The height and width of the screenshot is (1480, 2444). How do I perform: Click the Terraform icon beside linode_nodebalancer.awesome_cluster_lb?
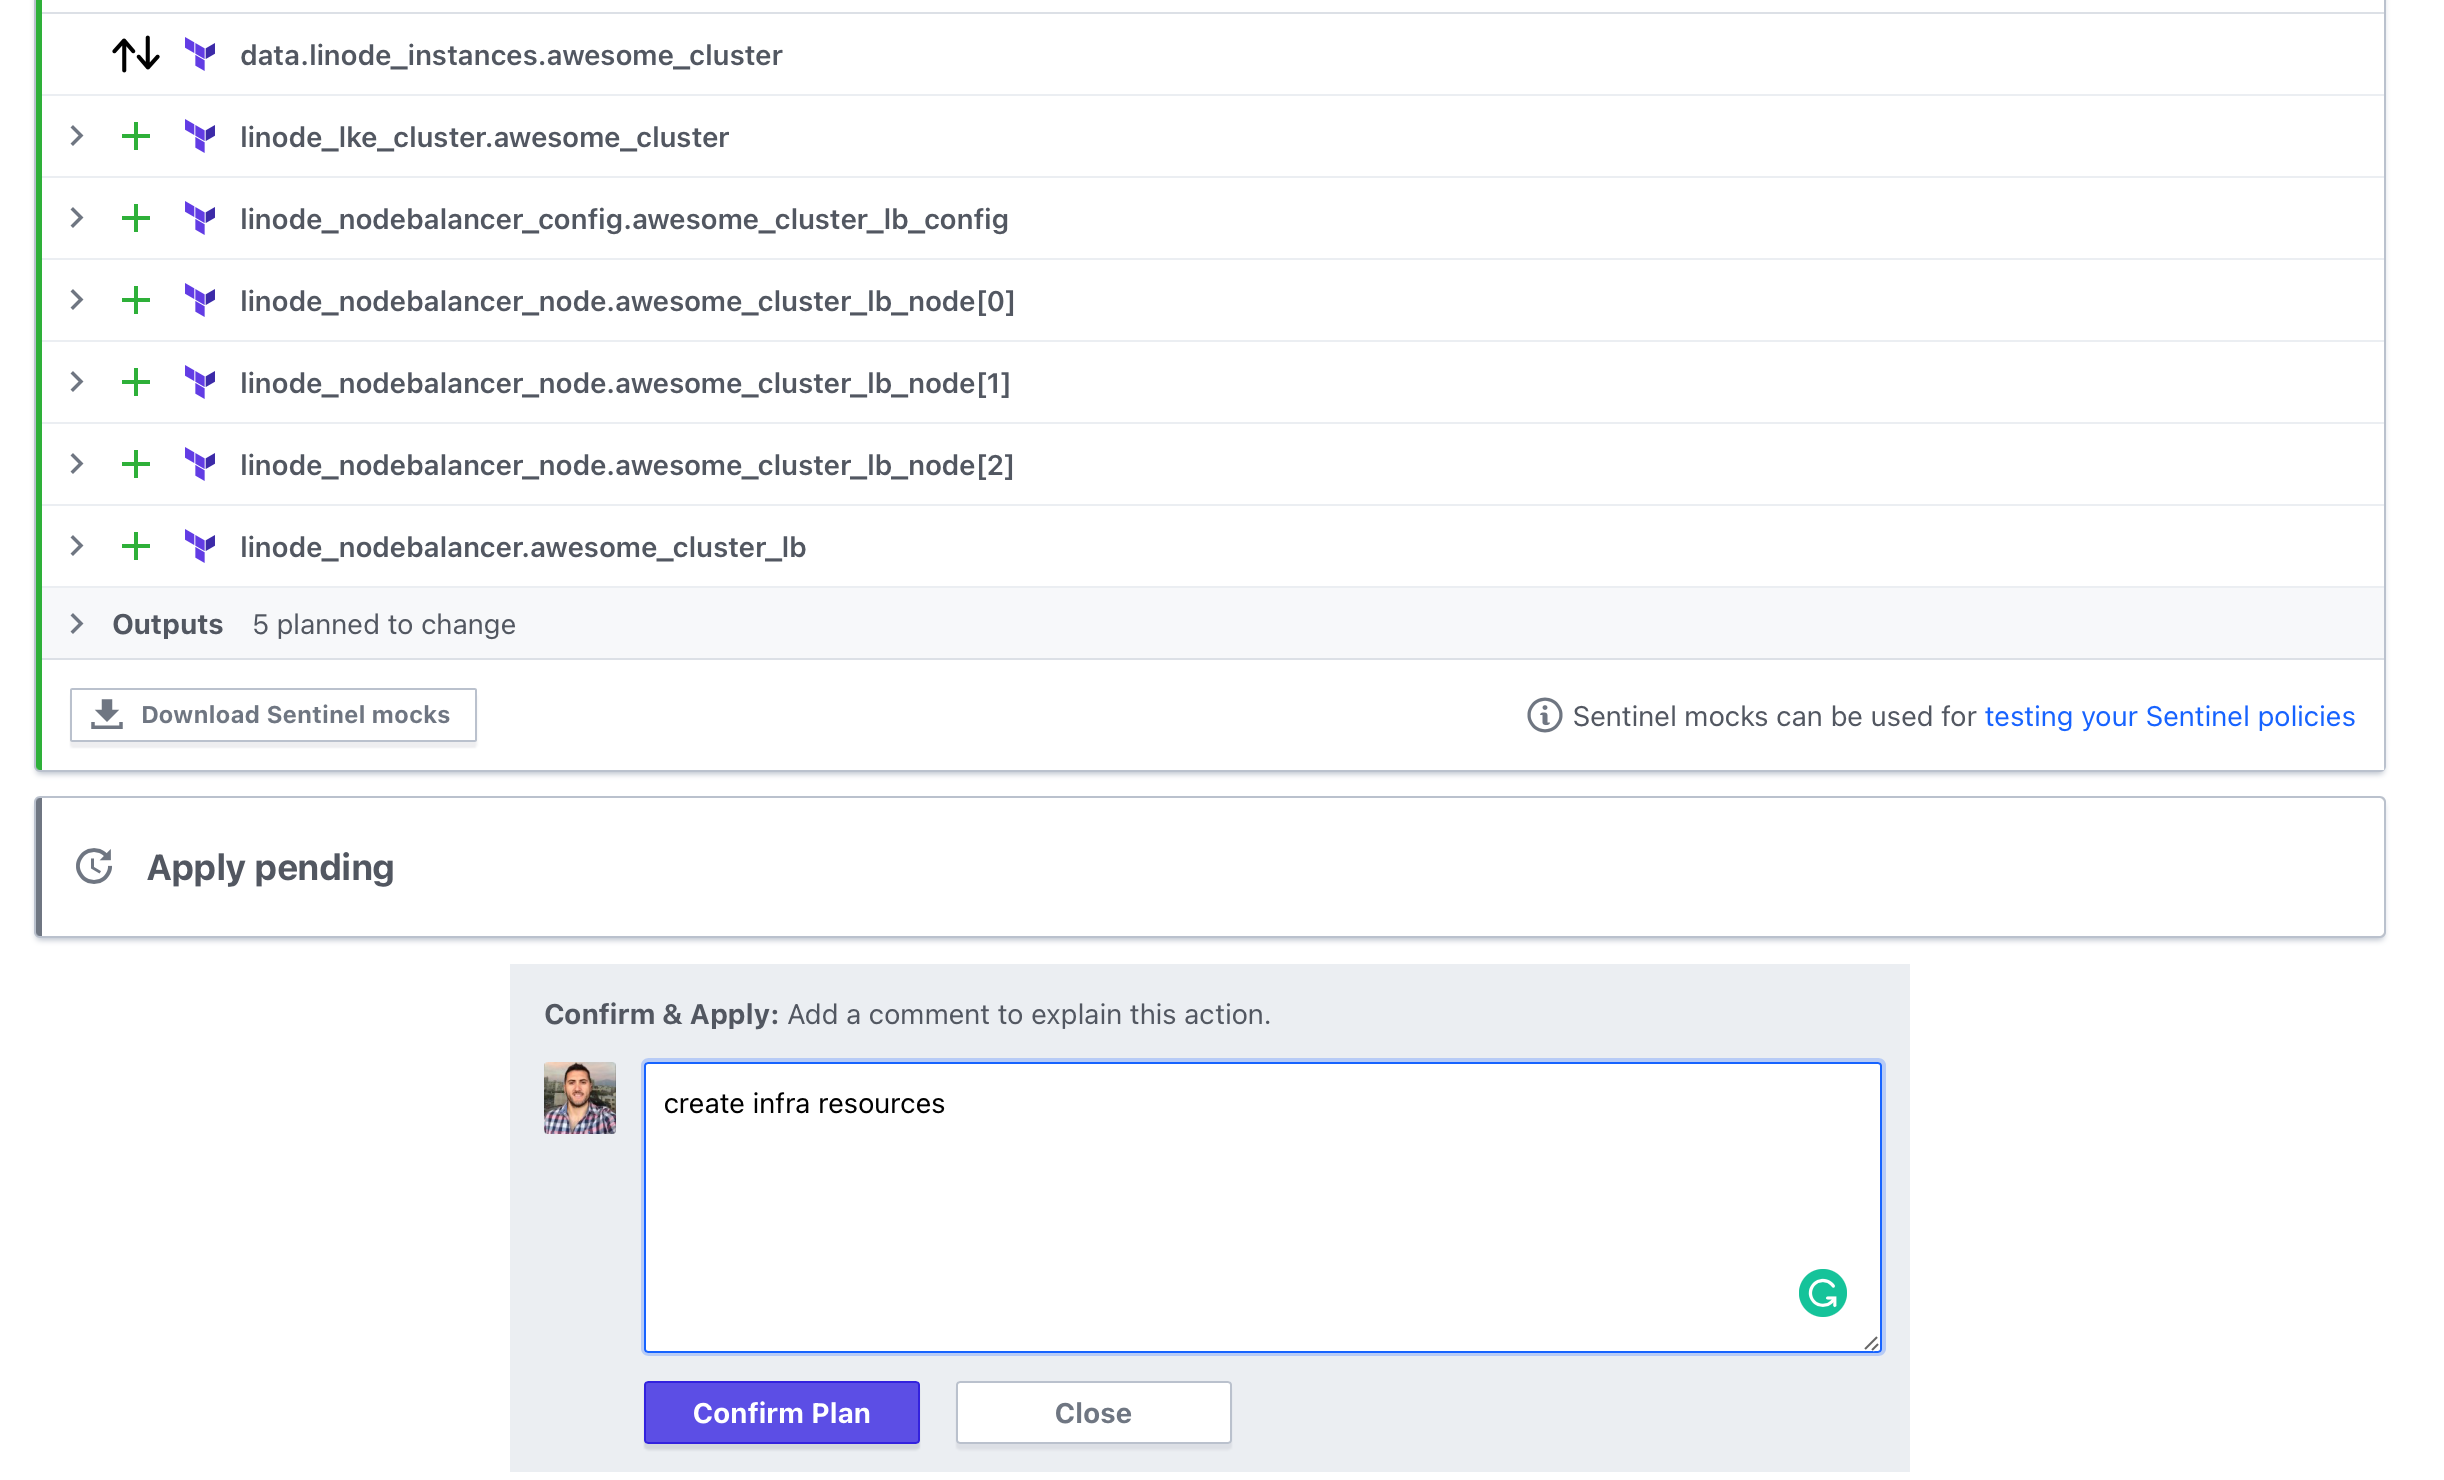pyautogui.click(x=201, y=546)
